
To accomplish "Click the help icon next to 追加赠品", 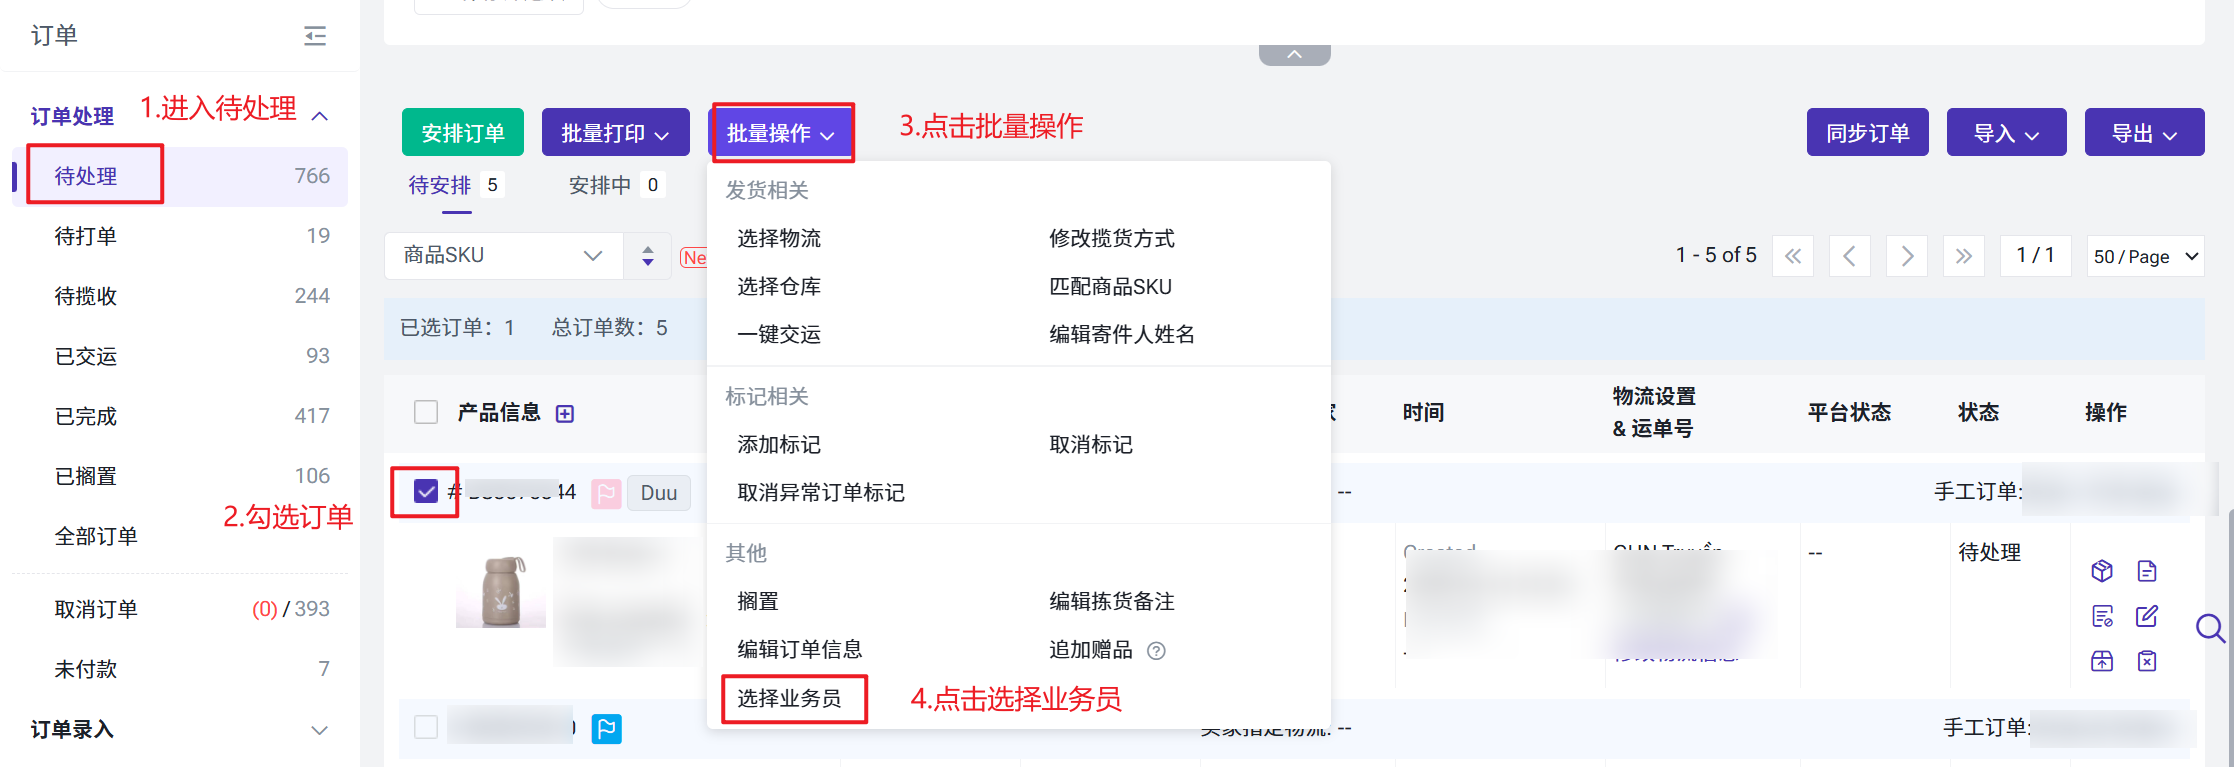I will (x=1156, y=651).
